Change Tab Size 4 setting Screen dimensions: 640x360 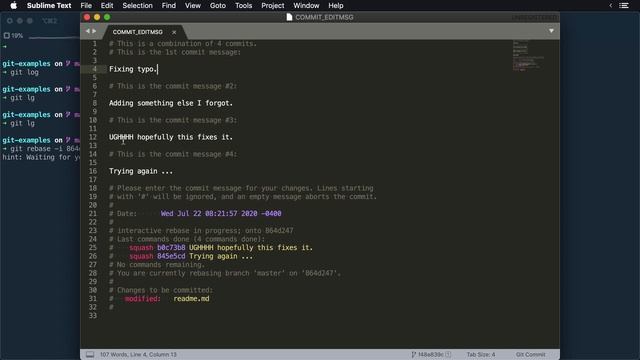pos(481,354)
